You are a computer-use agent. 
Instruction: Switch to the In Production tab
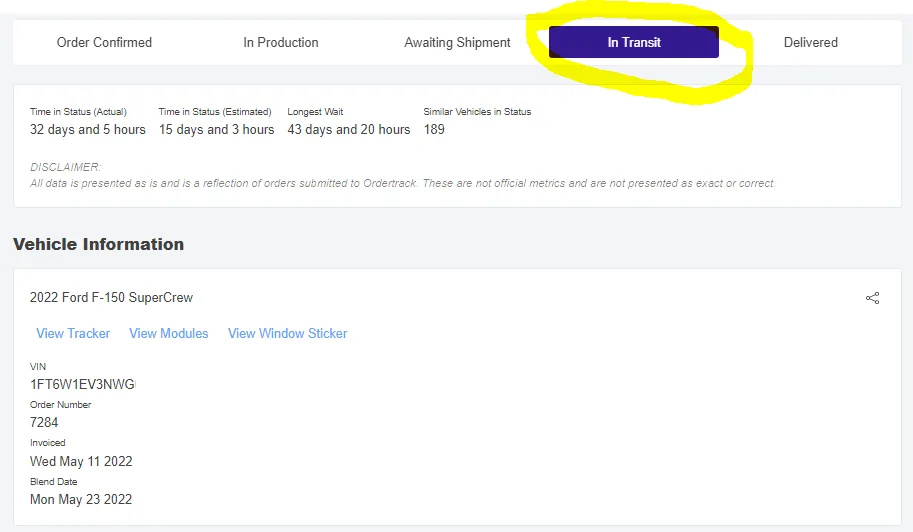coord(281,43)
